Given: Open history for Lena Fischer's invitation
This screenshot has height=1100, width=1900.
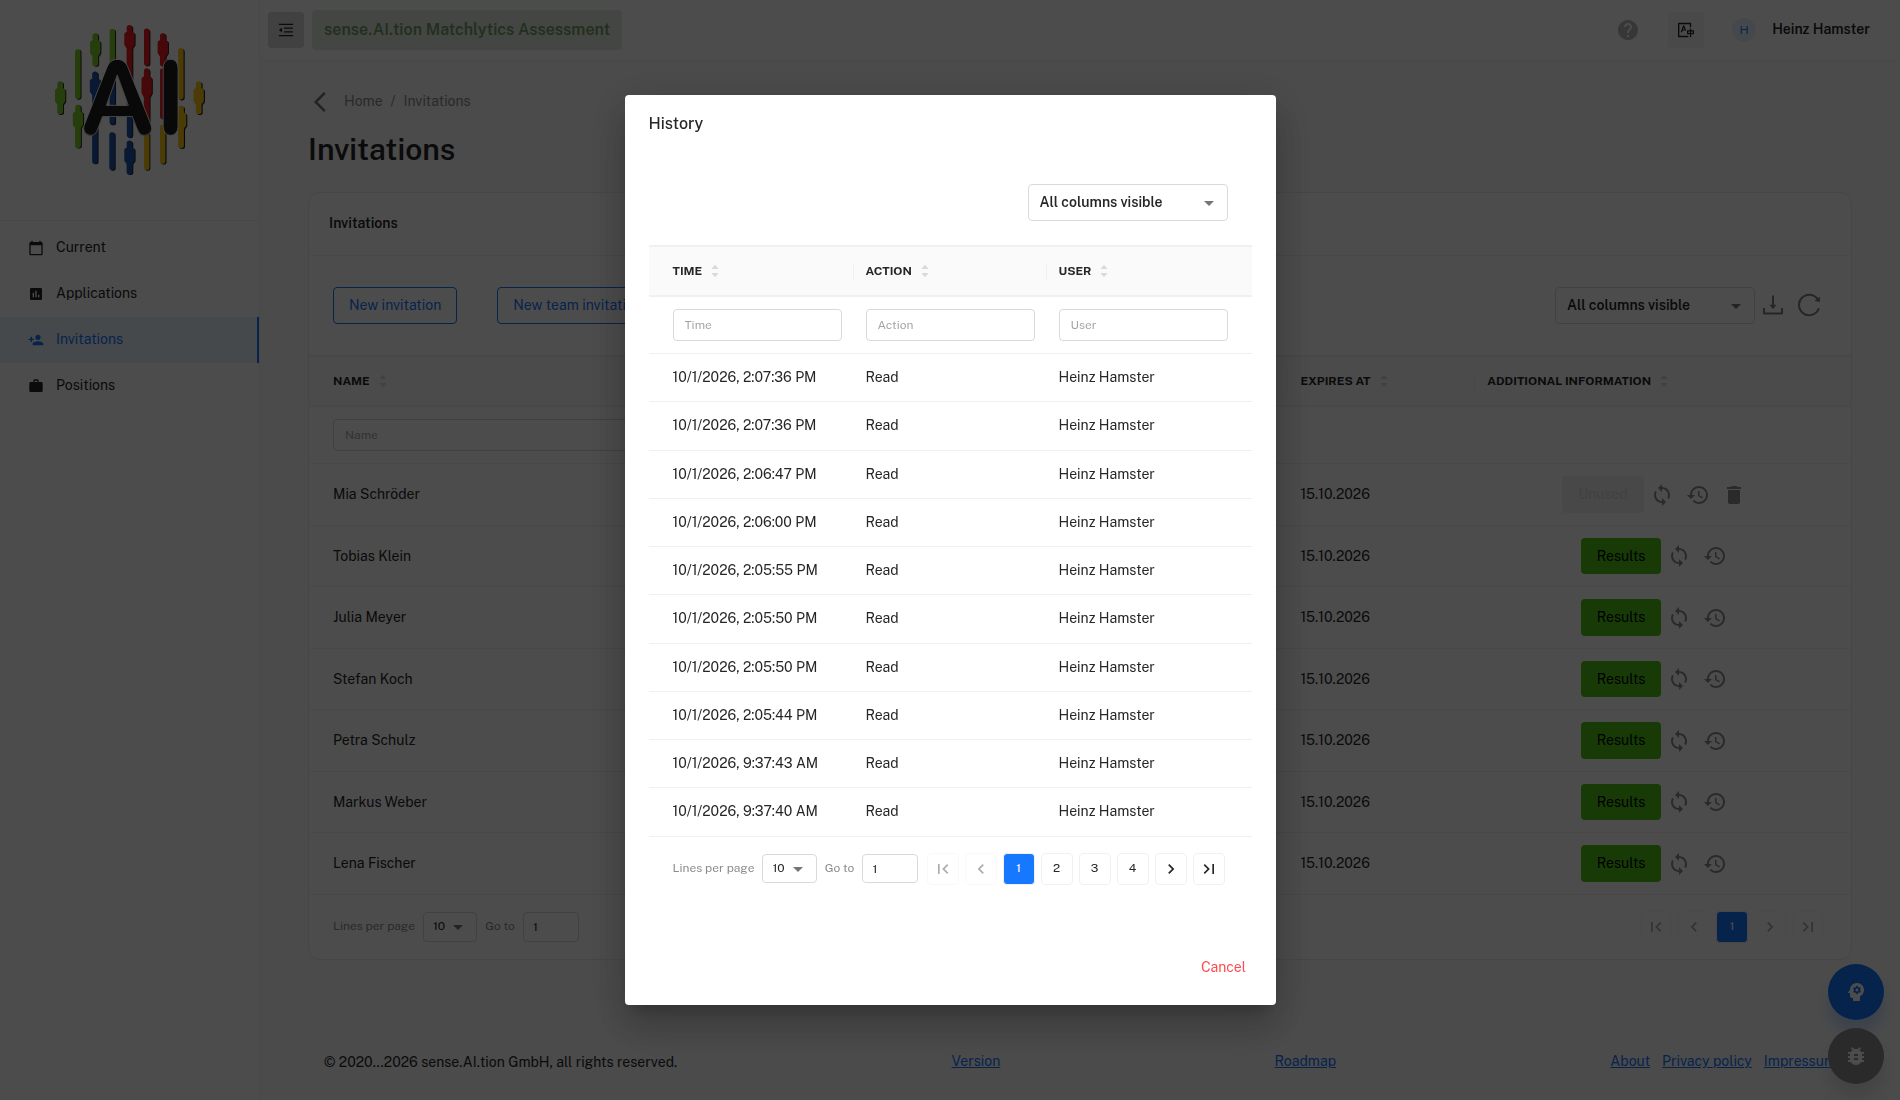Looking at the screenshot, I should click(1715, 864).
